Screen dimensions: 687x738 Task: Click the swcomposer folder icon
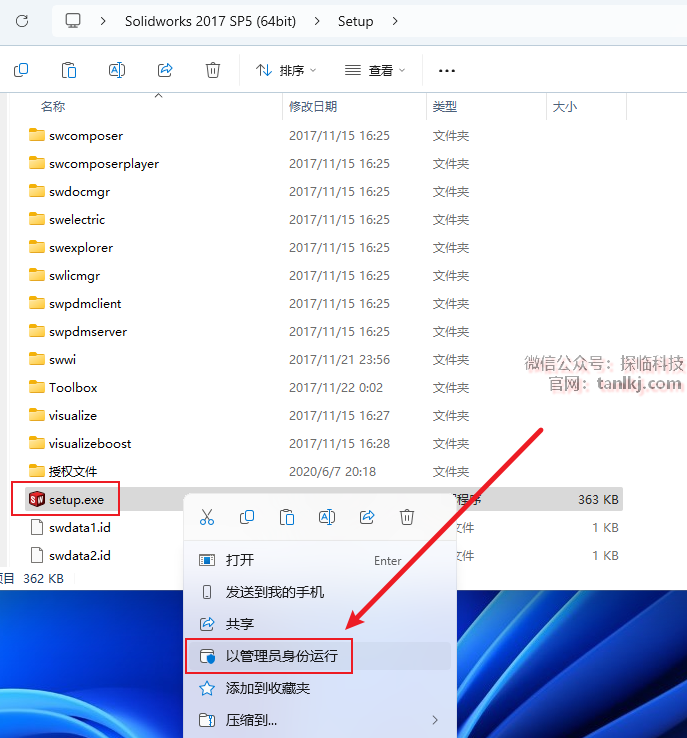point(37,135)
